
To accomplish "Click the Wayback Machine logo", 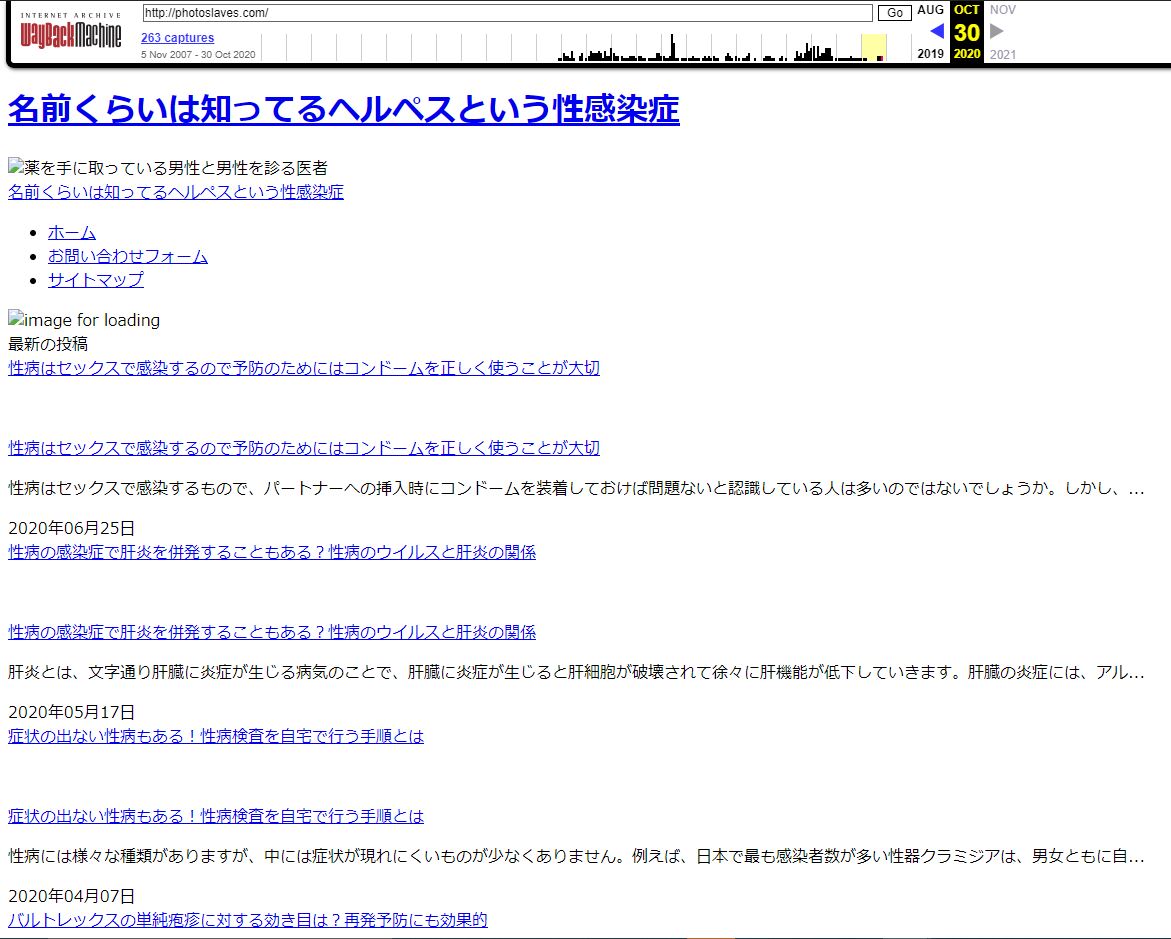I will (70, 34).
